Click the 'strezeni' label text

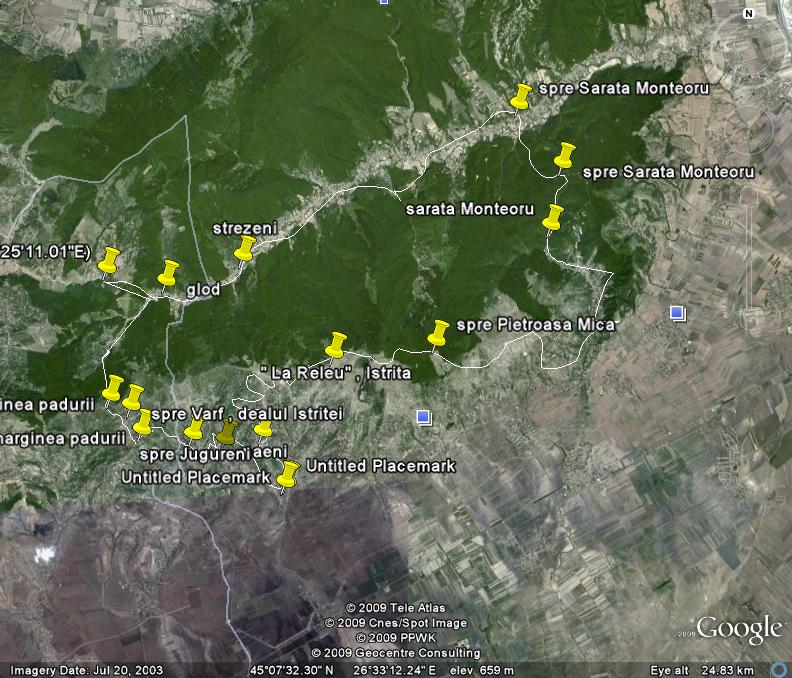click(x=245, y=228)
